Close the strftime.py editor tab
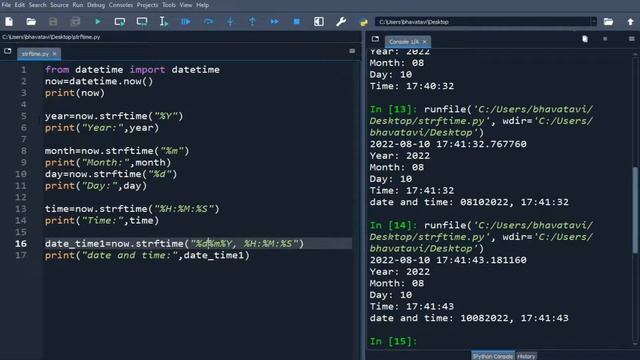 [55, 53]
